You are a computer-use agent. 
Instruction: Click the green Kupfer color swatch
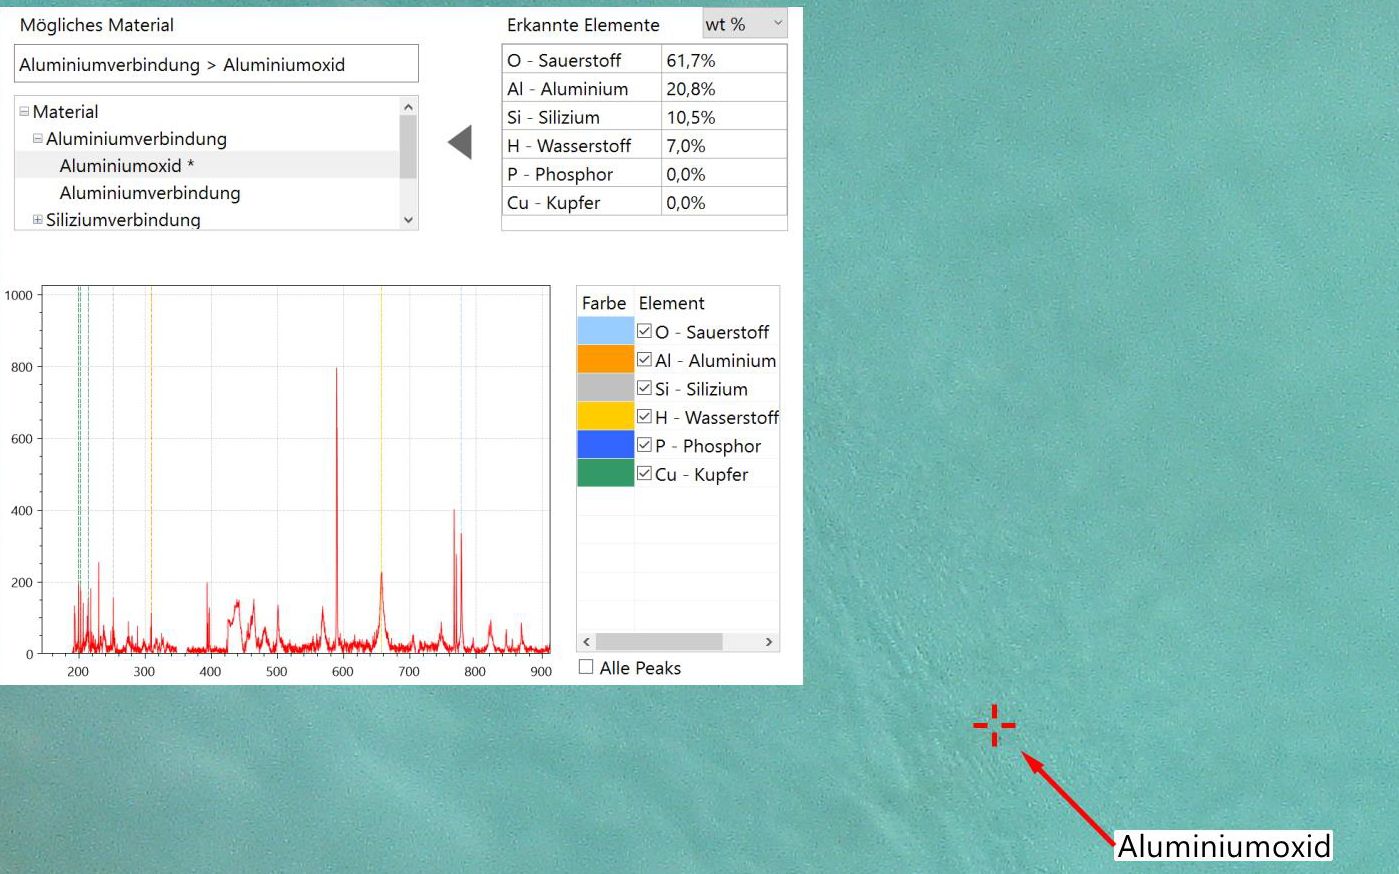[605, 473]
